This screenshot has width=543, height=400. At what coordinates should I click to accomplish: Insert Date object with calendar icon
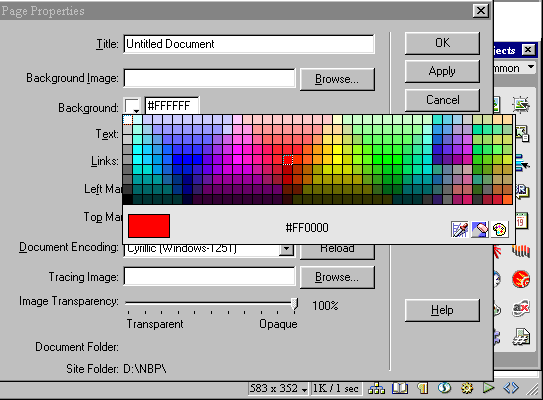tap(522, 221)
